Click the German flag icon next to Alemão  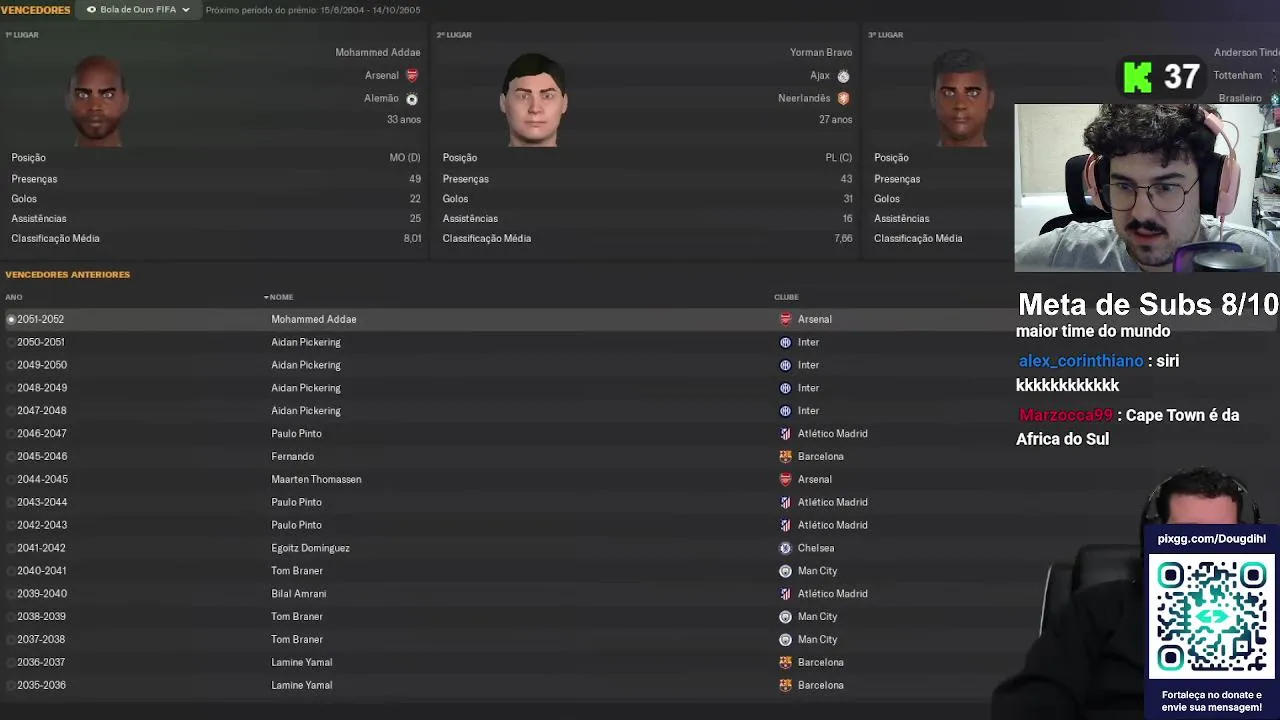412,99
